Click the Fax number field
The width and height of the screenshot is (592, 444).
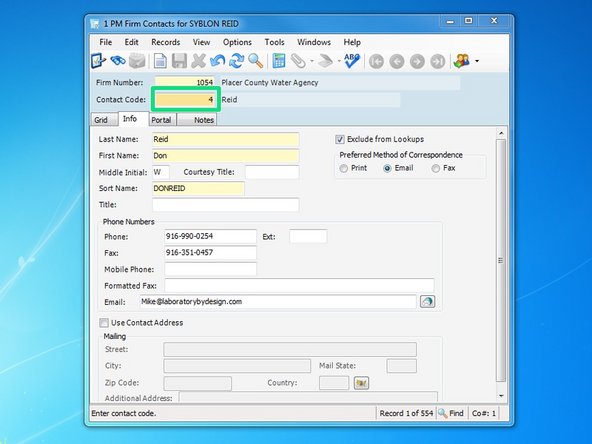pos(210,253)
